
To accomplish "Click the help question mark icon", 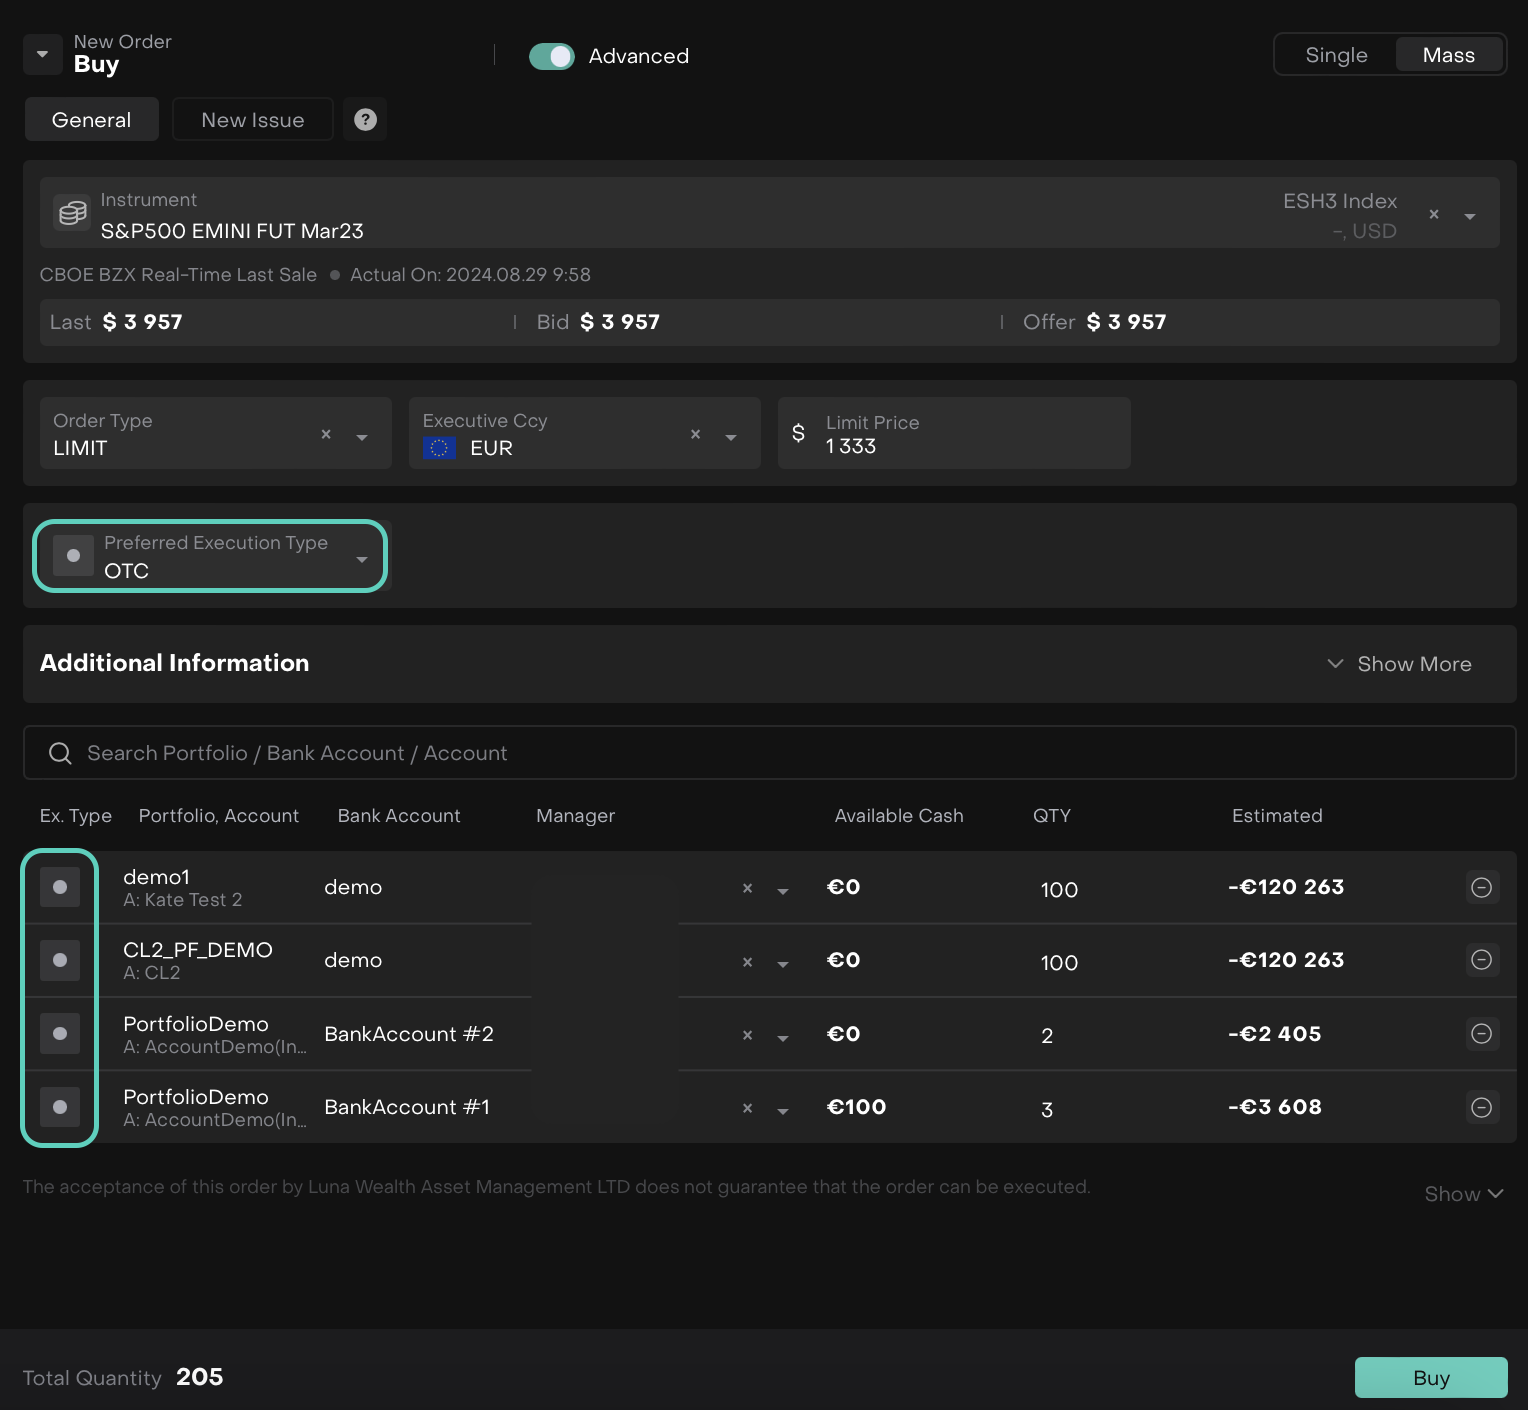I will 365,120.
